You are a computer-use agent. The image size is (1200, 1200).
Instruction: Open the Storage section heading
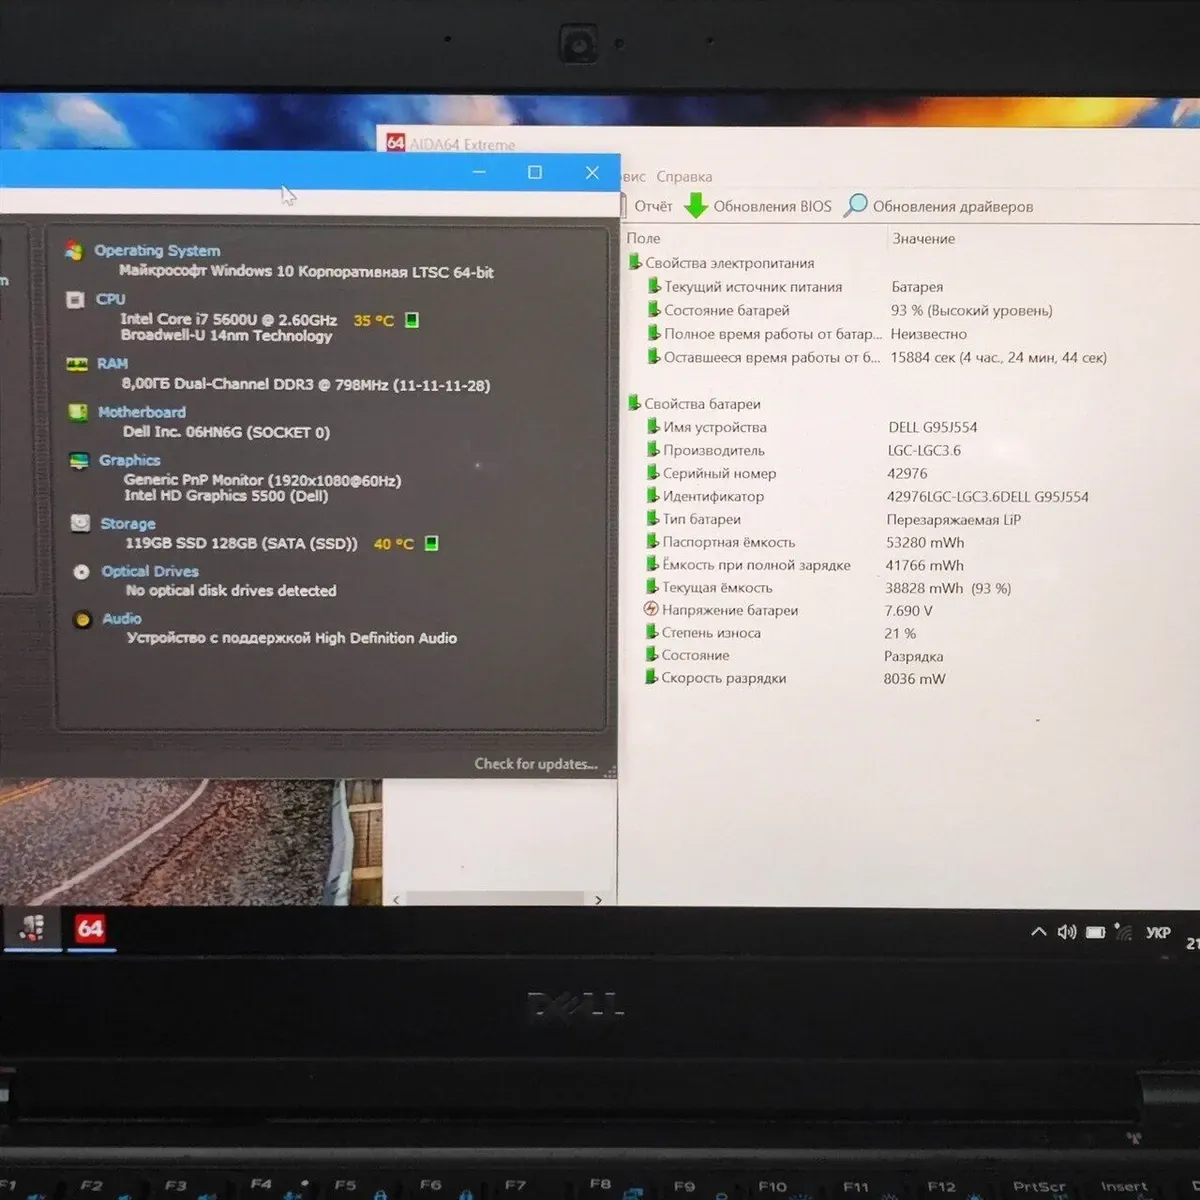pyautogui.click(x=127, y=524)
